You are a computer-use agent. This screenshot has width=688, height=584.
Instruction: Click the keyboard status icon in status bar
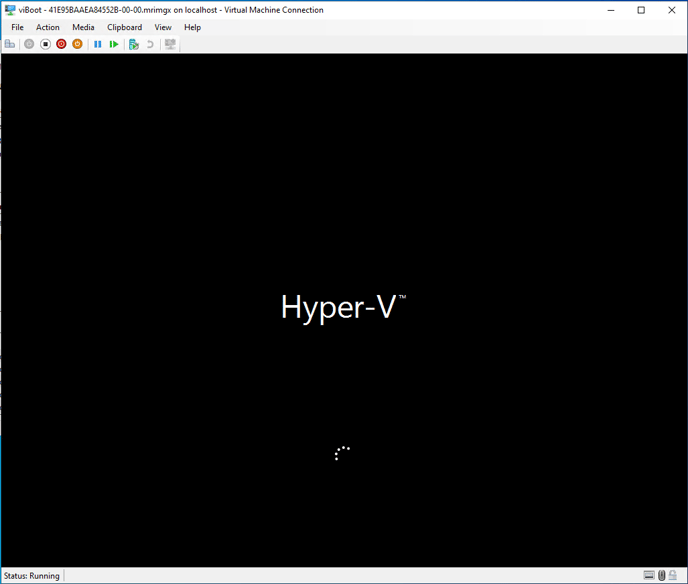(x=649, y=575)
